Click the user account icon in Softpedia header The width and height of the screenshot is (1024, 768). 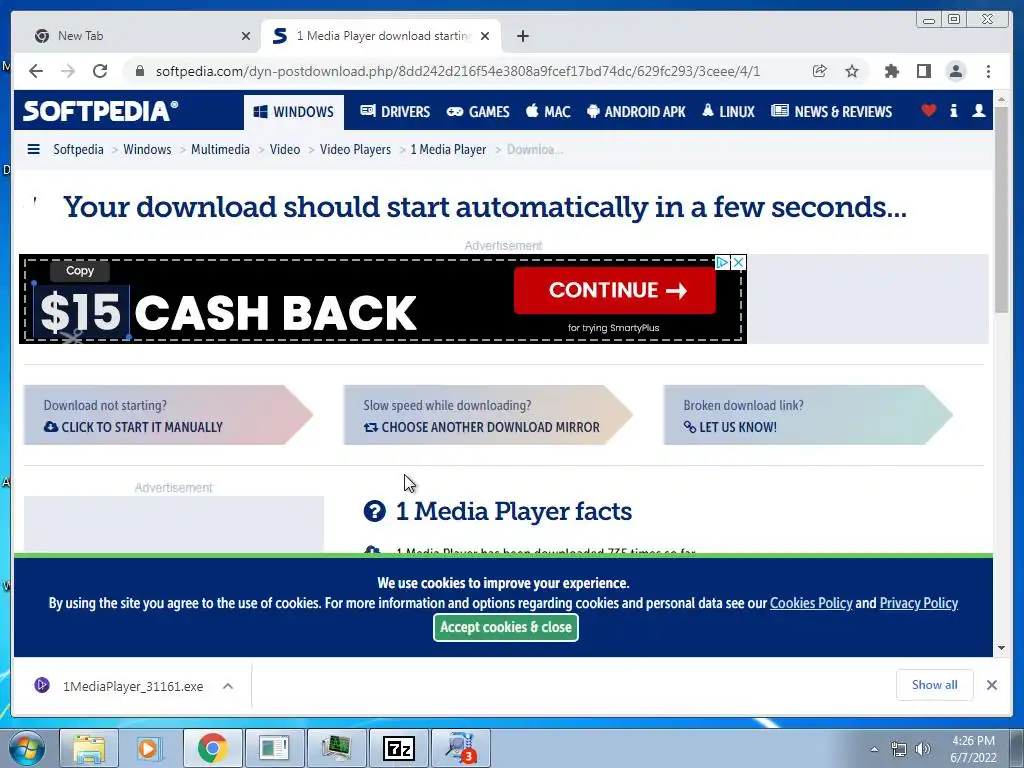click(x=978, y=111)
